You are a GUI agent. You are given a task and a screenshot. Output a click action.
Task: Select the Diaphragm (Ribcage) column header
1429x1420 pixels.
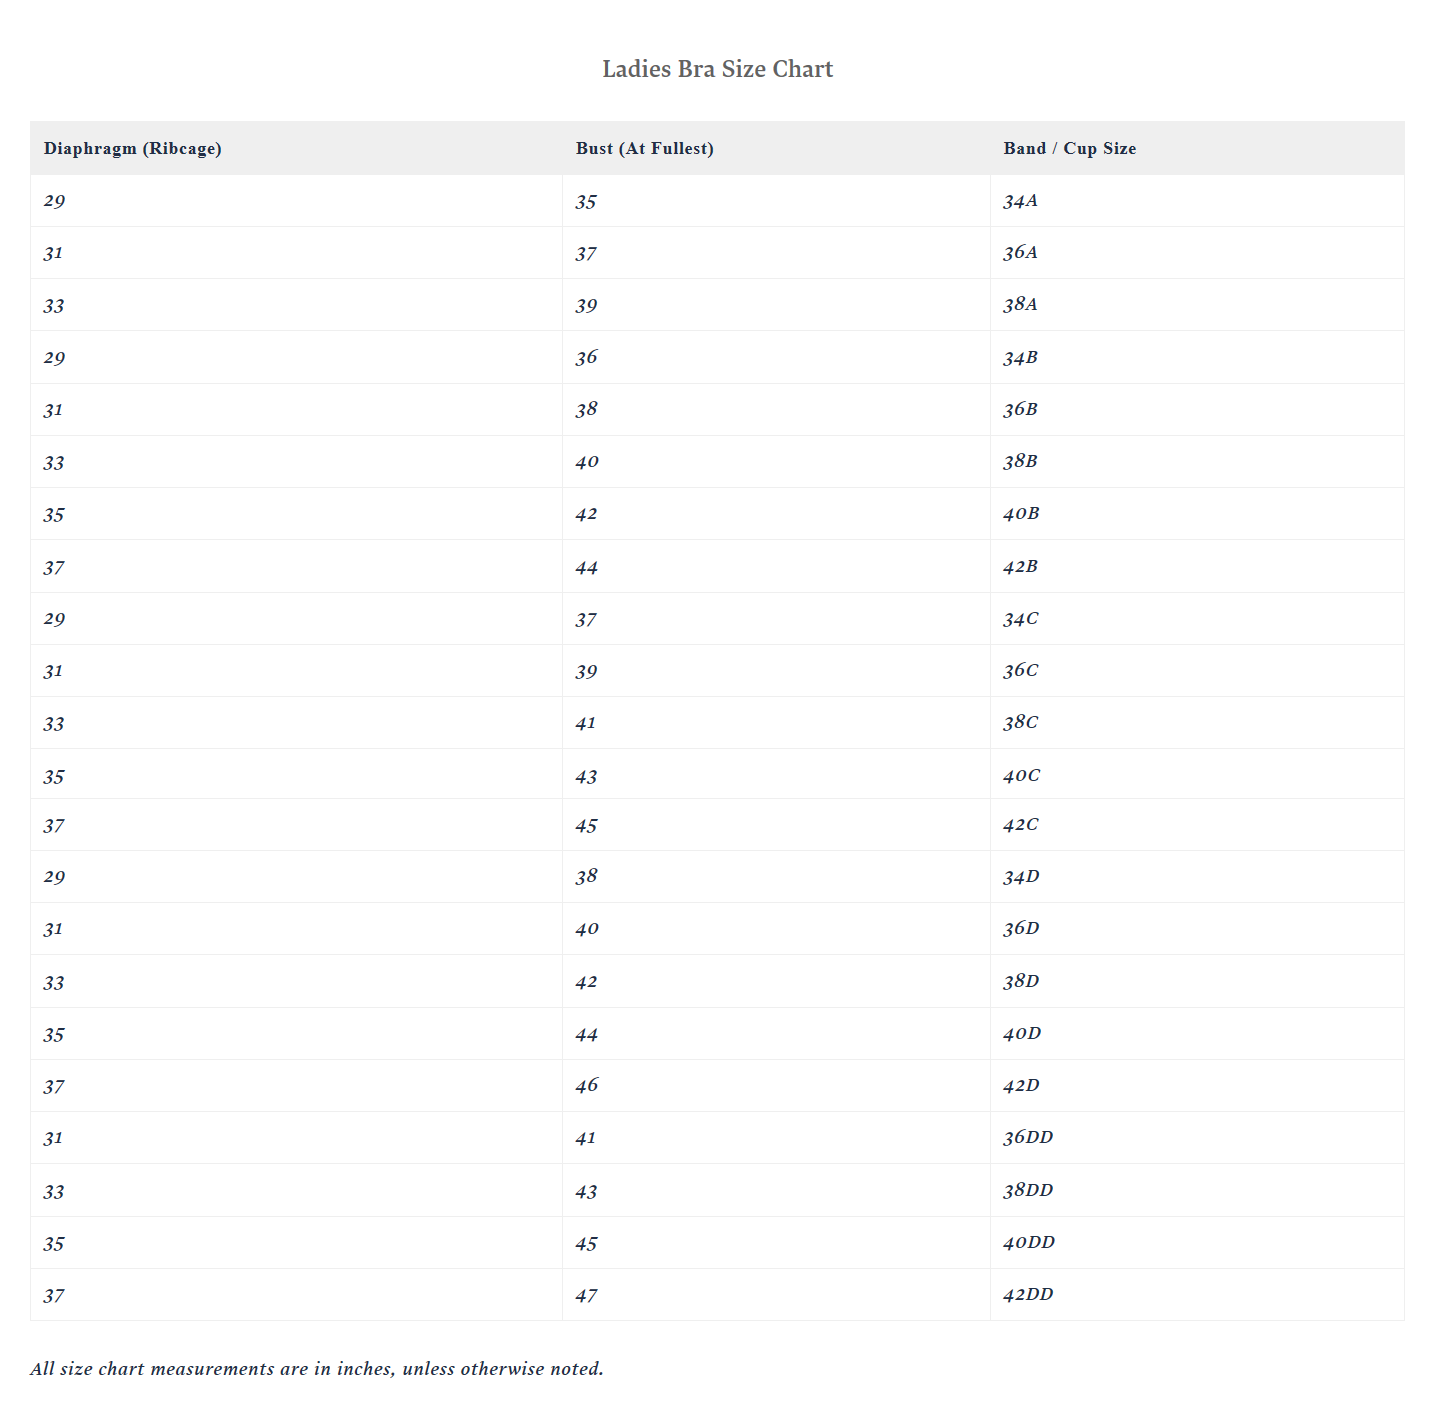coord(296,148)
